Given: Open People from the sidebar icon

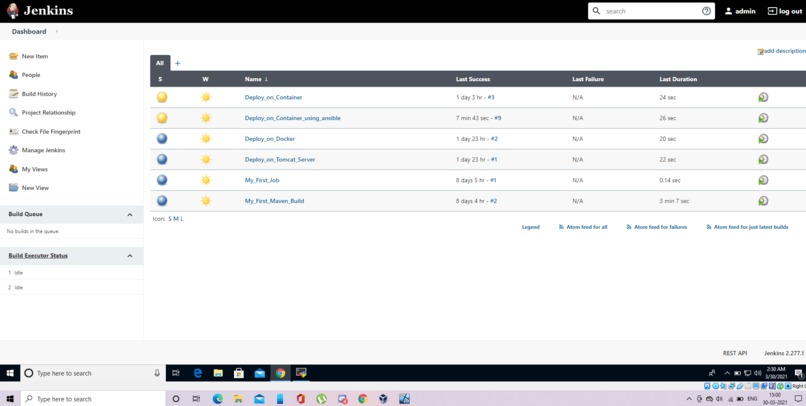Looking at the screenshot, I should pyautogui.click(x=13, y=75).
